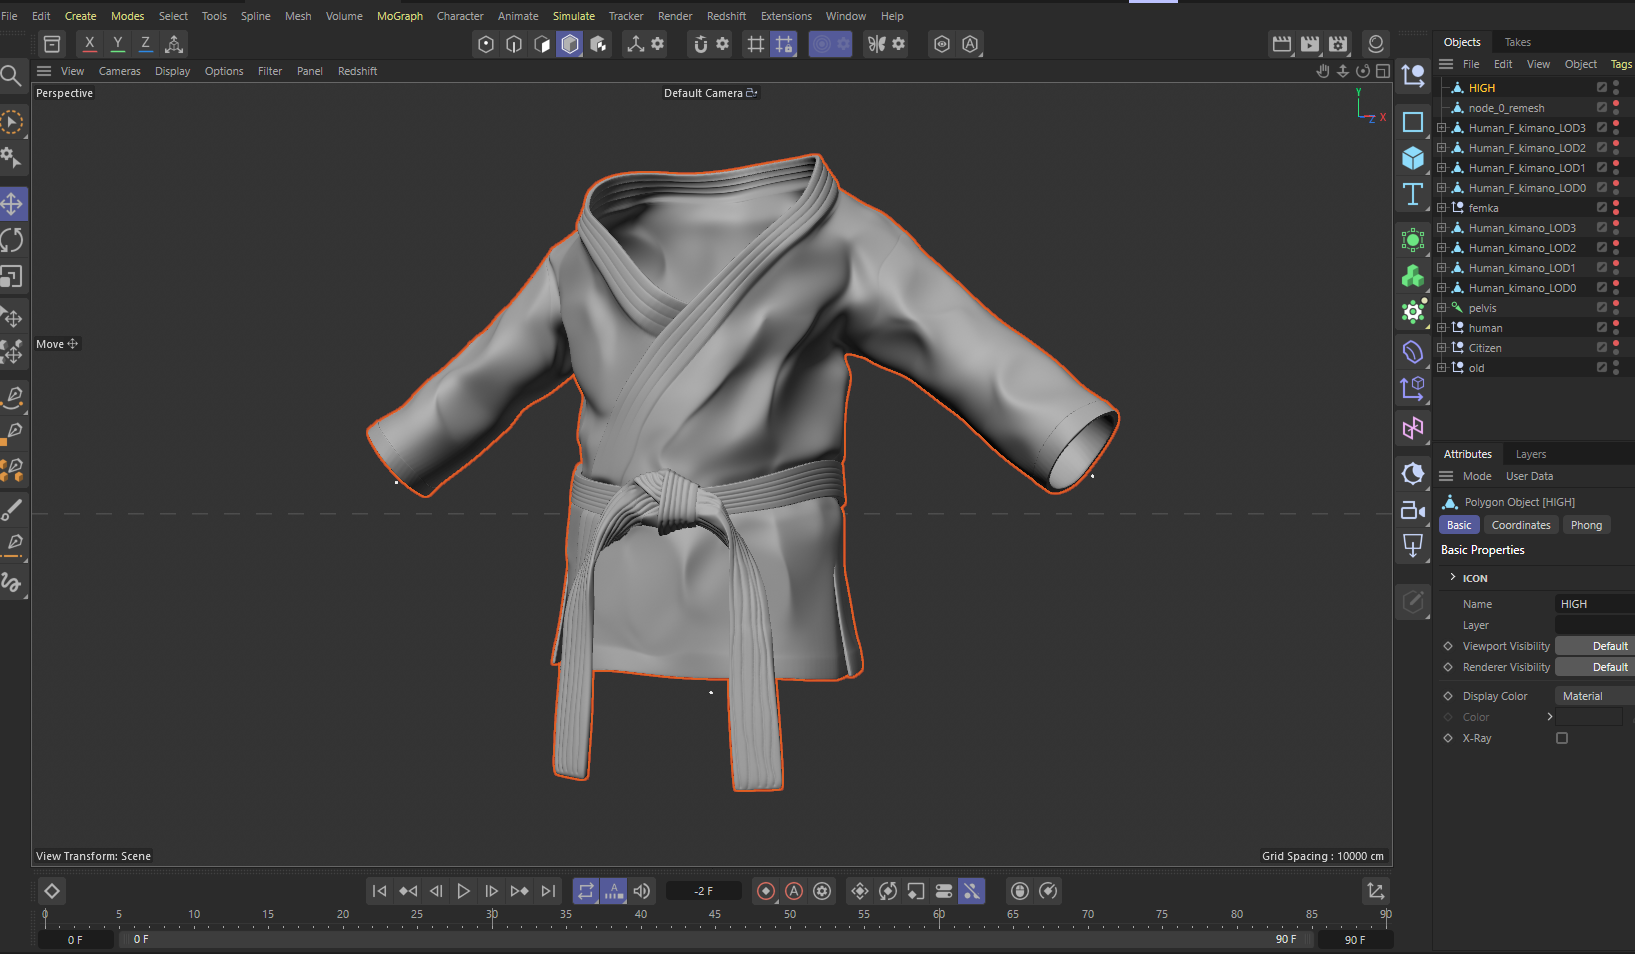Image resolution: width=1635 pixels, height=954 pixels.
Task: Expand the Human_F_kimano_LOD3 object hierarchy
Action: 1442,128
